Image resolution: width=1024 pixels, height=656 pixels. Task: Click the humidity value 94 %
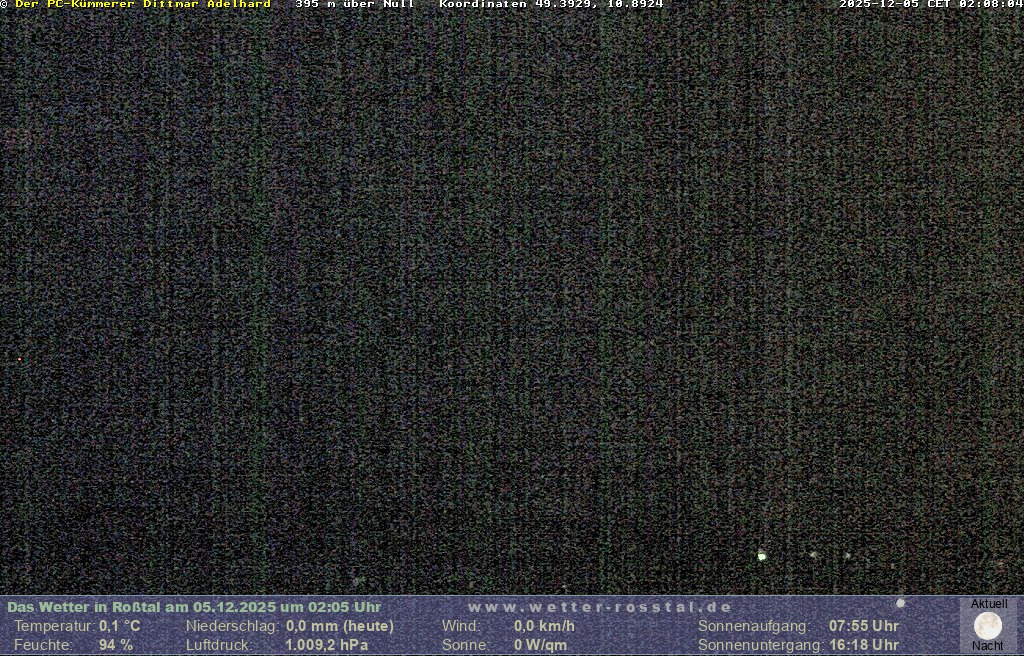pyautogui.click(x=115, y=645)
